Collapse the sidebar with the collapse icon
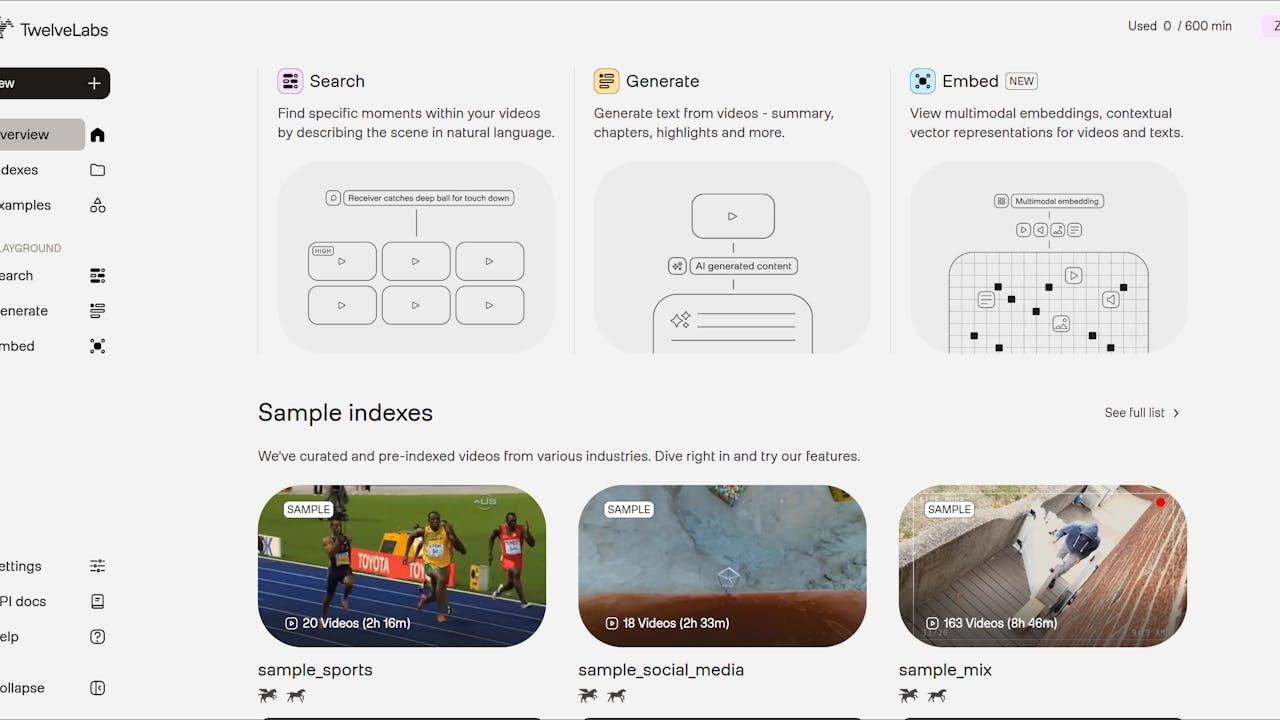The width and height of the screenshot is (1280, 720). pyautogui.click(x=97, y=688)
